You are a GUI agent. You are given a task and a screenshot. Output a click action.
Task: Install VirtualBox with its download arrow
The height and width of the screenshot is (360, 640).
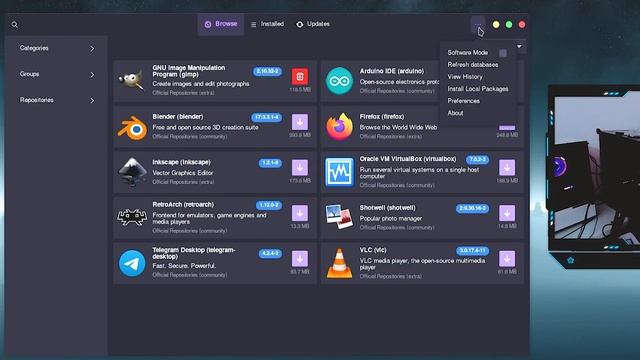coord(507,167)
